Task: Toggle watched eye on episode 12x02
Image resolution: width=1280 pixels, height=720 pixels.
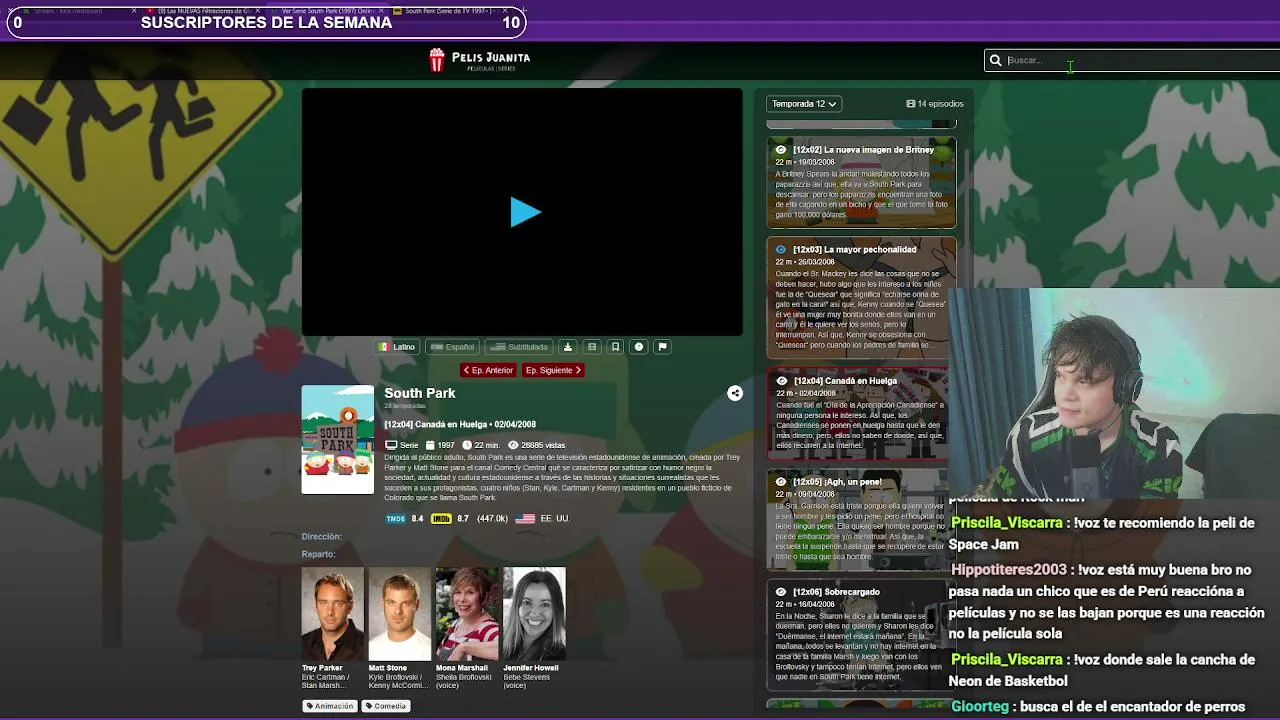Action: coord(781,150)
